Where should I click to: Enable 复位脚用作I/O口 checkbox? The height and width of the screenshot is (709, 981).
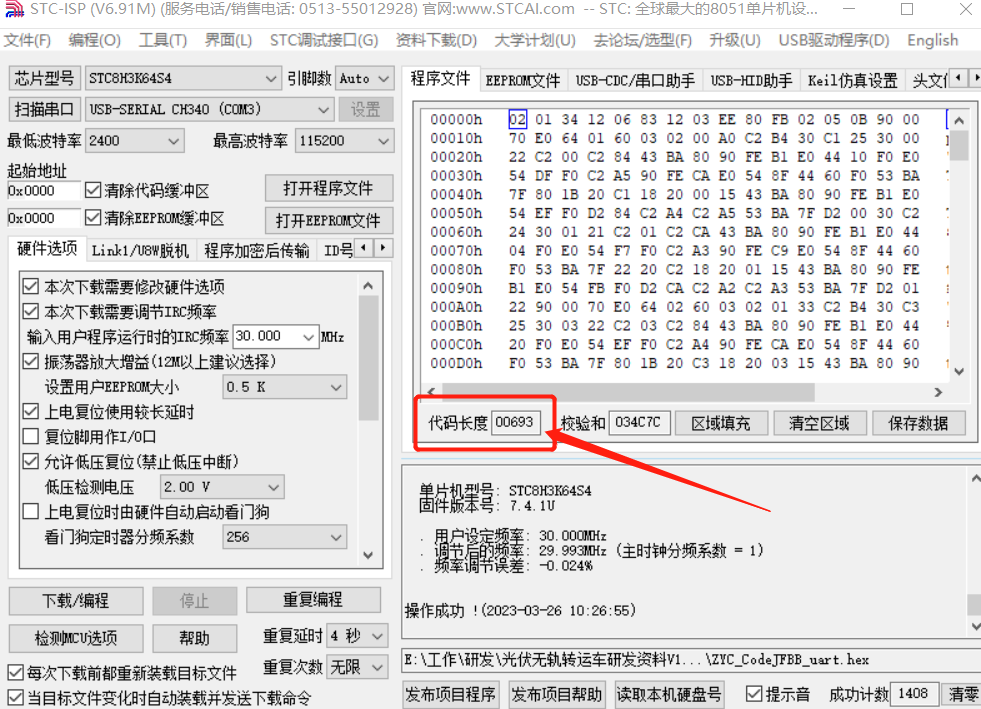[31, 436]
